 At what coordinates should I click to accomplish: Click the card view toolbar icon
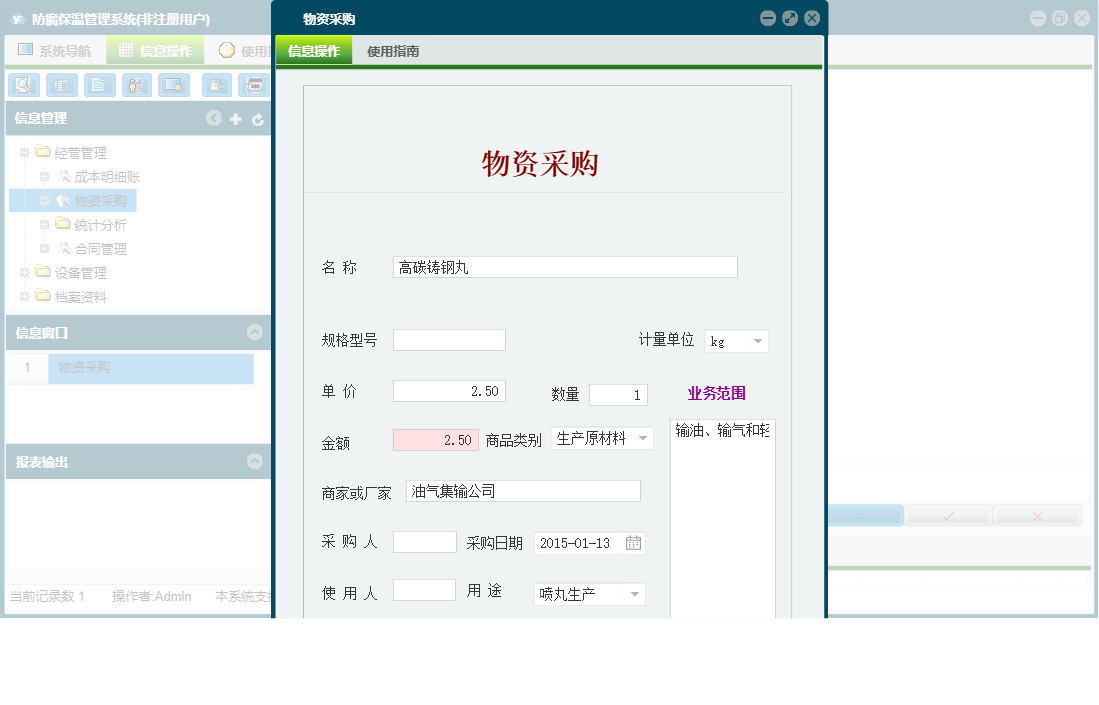(62, 85)
